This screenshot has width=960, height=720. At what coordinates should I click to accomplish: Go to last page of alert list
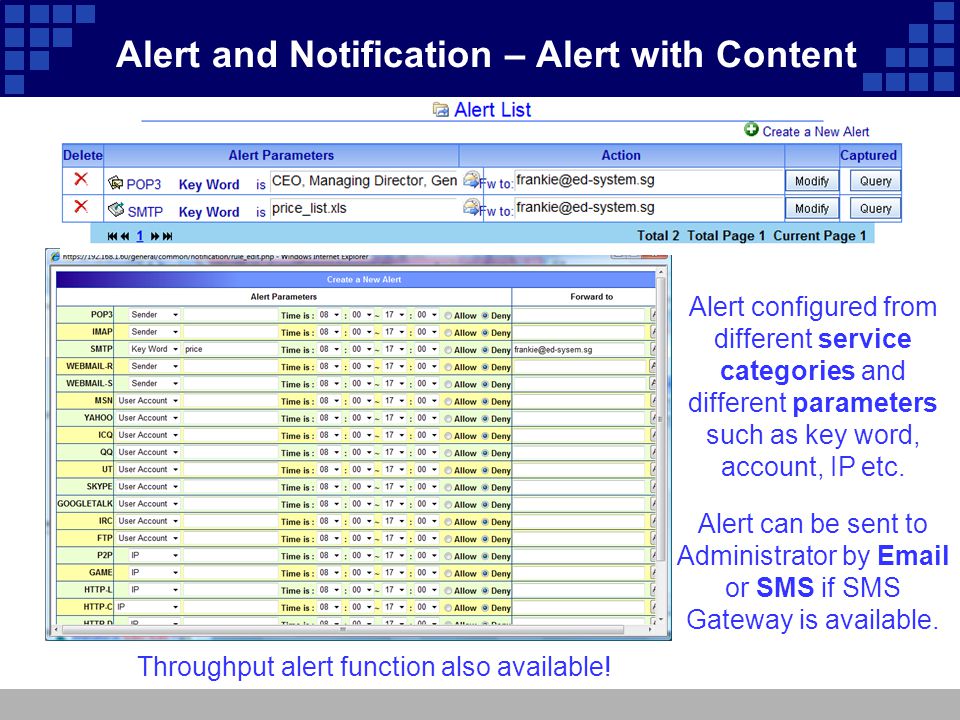pyautogui.click(x=168, y=236)
